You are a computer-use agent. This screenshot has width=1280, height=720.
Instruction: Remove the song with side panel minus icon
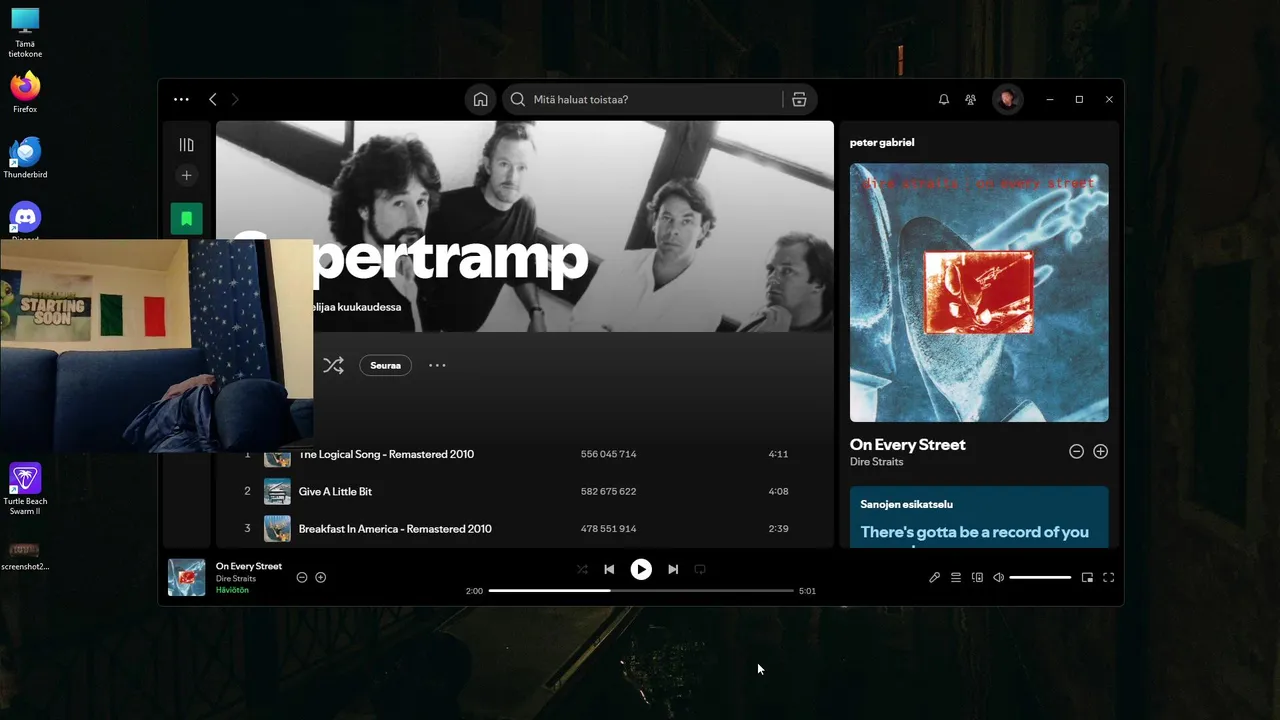point(1076,452)
